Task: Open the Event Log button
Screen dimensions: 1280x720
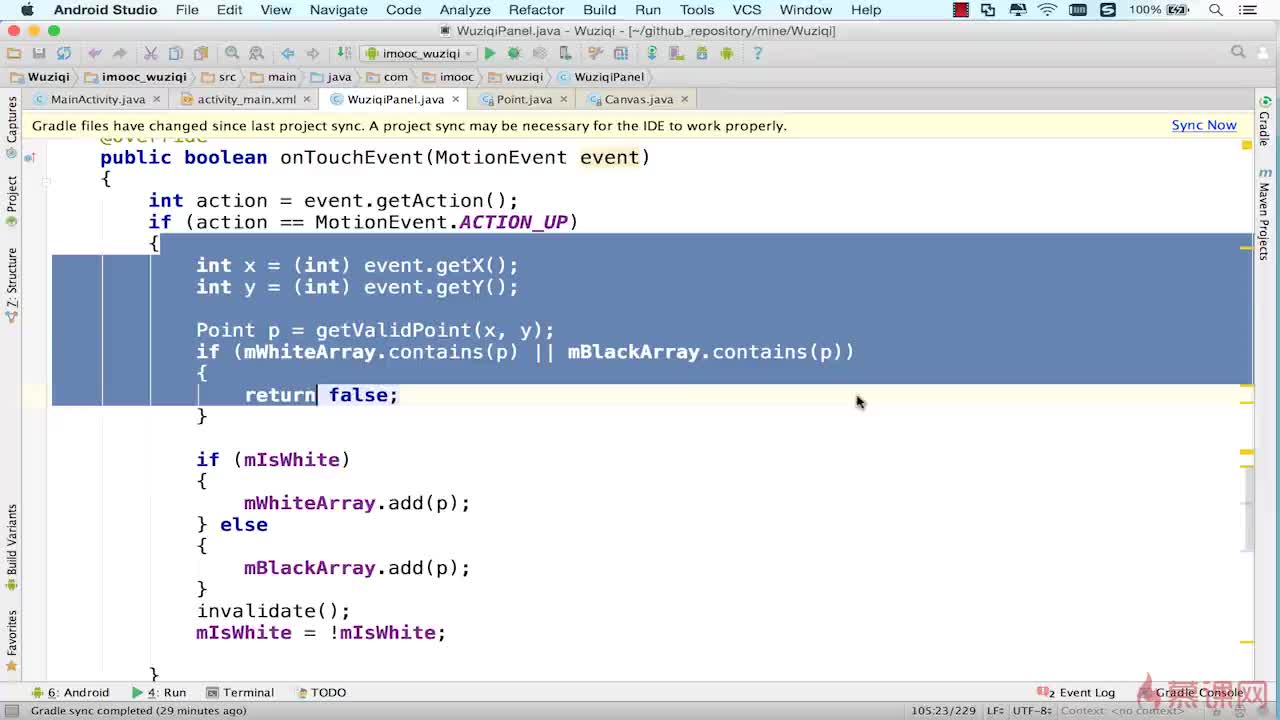Action: tap(1077, 692)
